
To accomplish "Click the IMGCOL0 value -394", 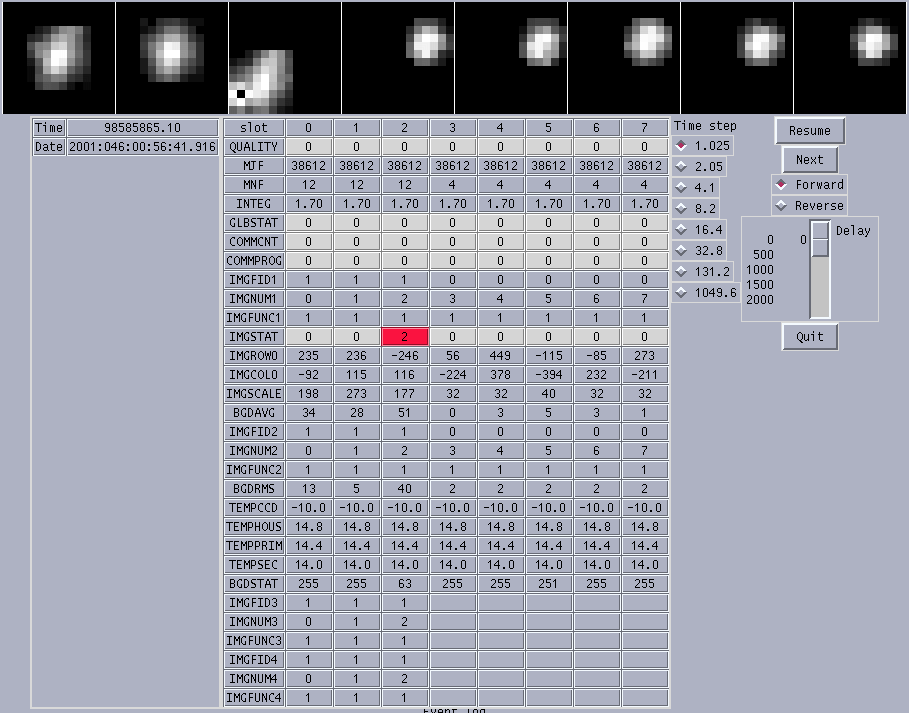I will coord(548,375).
